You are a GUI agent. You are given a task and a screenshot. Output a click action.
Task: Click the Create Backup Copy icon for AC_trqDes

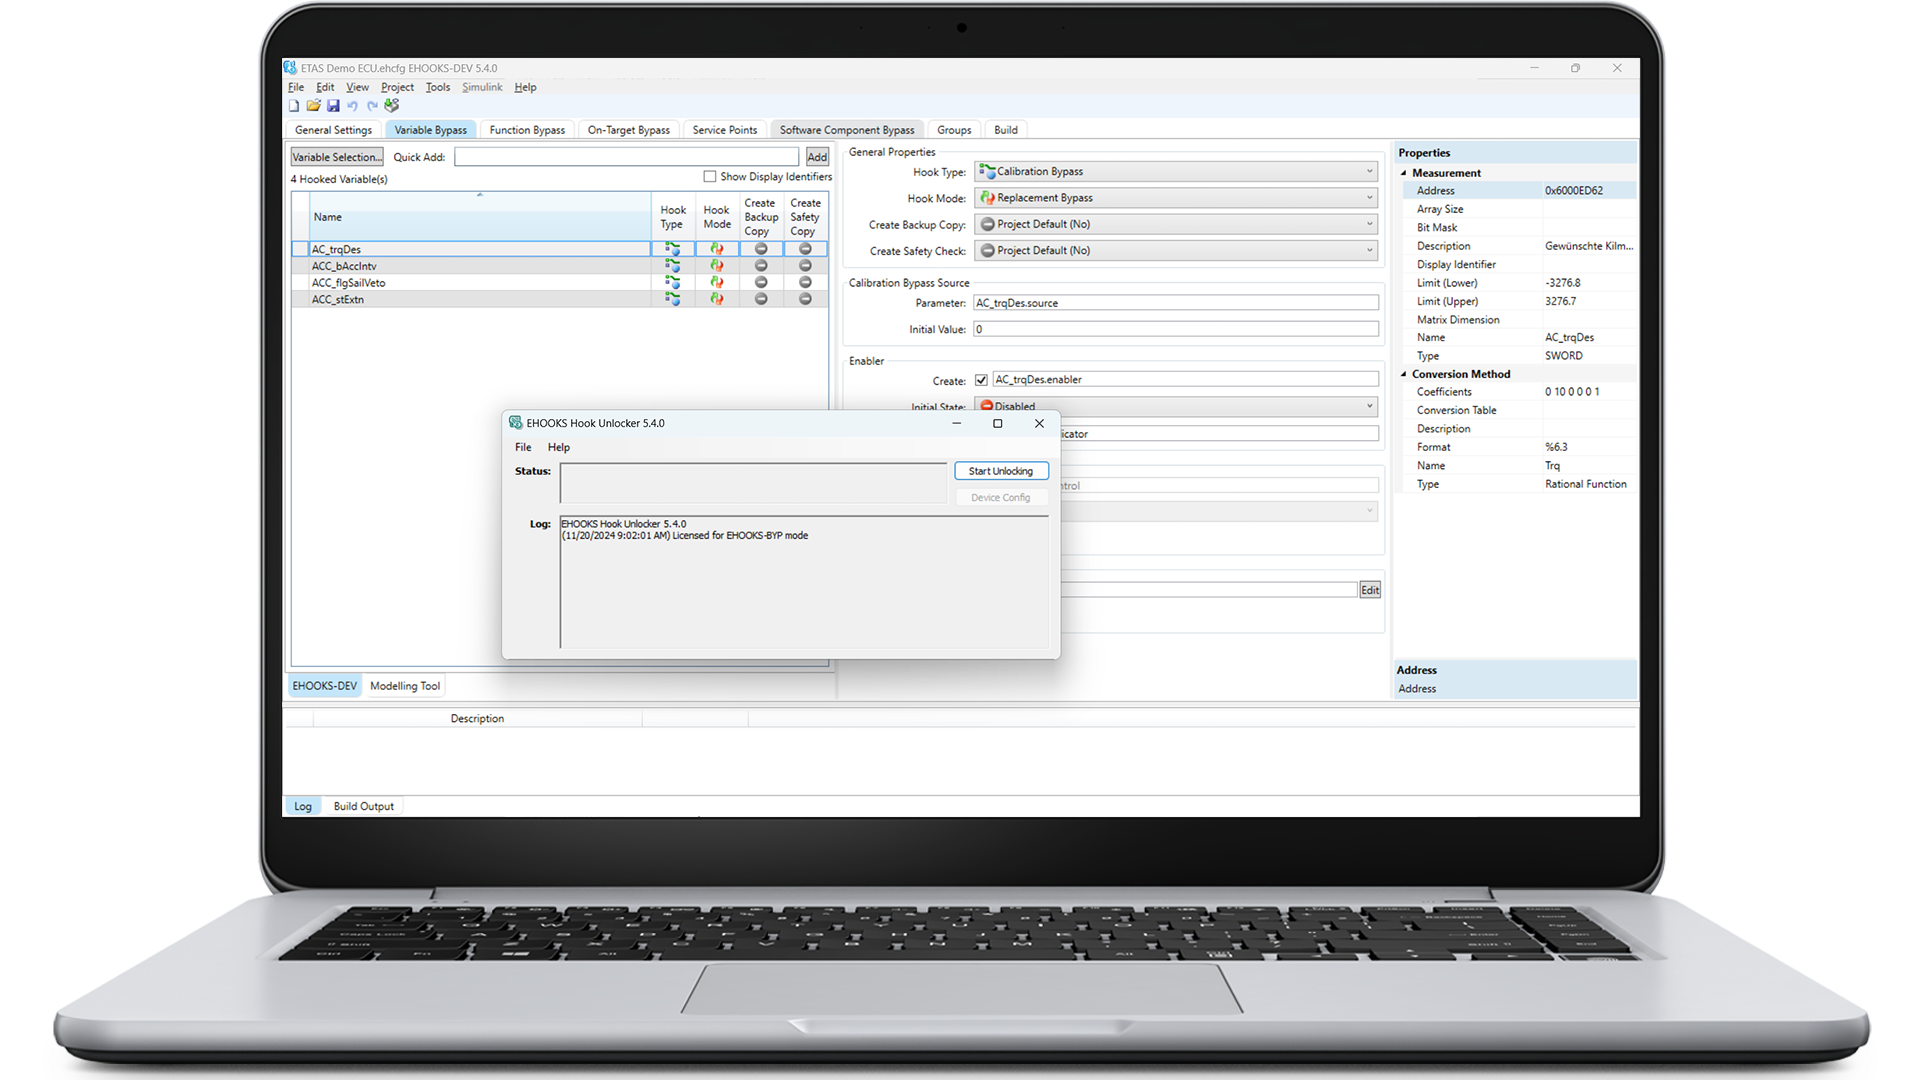[x=761, y=249]
